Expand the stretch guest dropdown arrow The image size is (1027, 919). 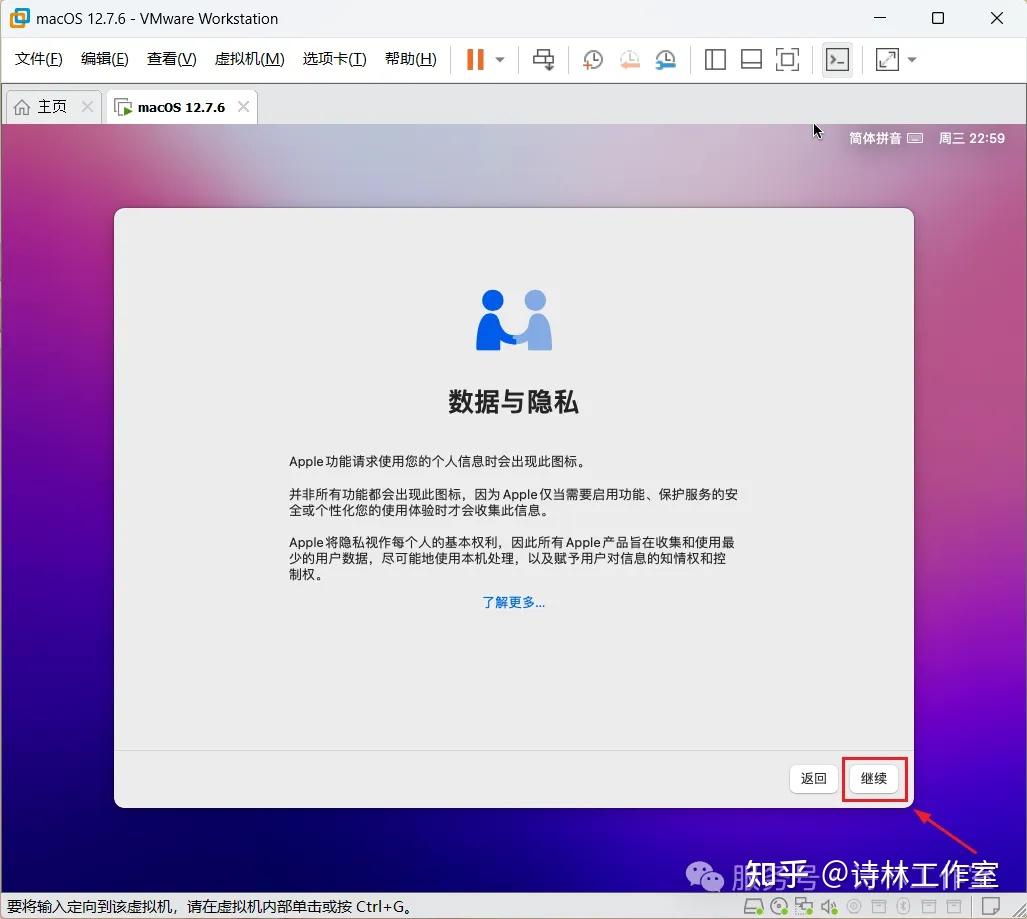[x=912, y=60]
